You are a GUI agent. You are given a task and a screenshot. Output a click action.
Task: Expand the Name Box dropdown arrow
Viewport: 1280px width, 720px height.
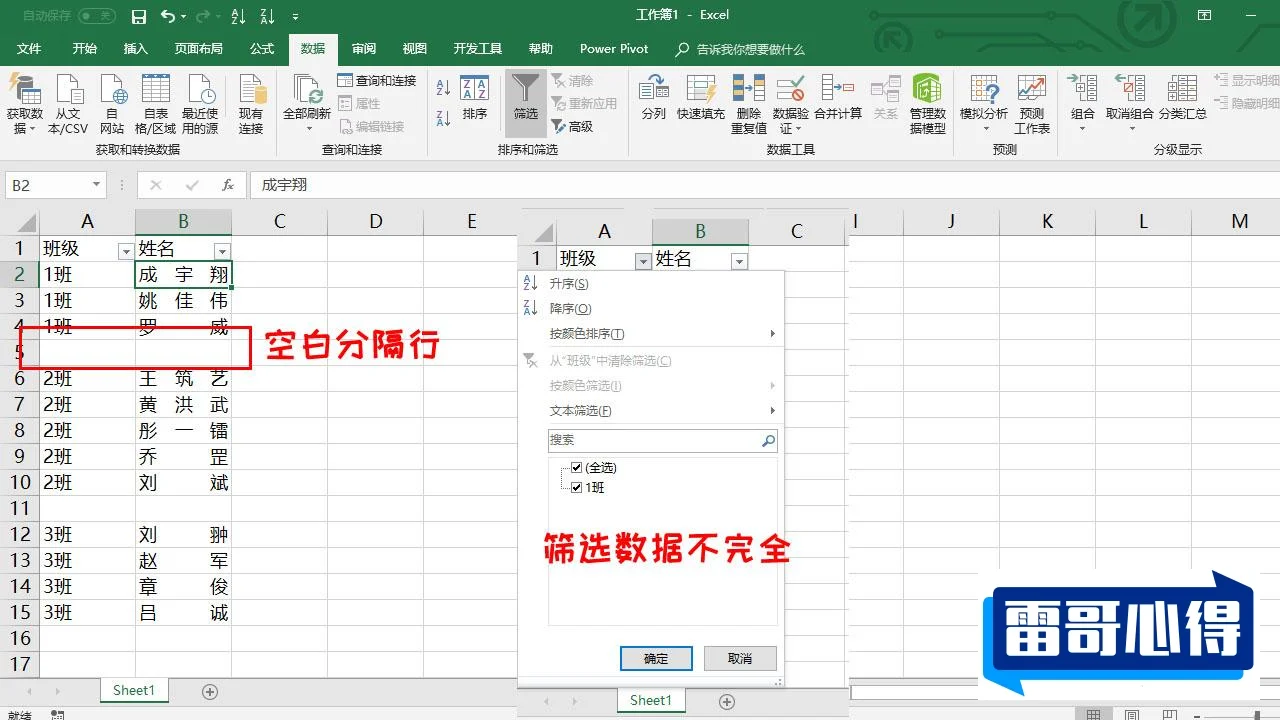coord(96,185)
